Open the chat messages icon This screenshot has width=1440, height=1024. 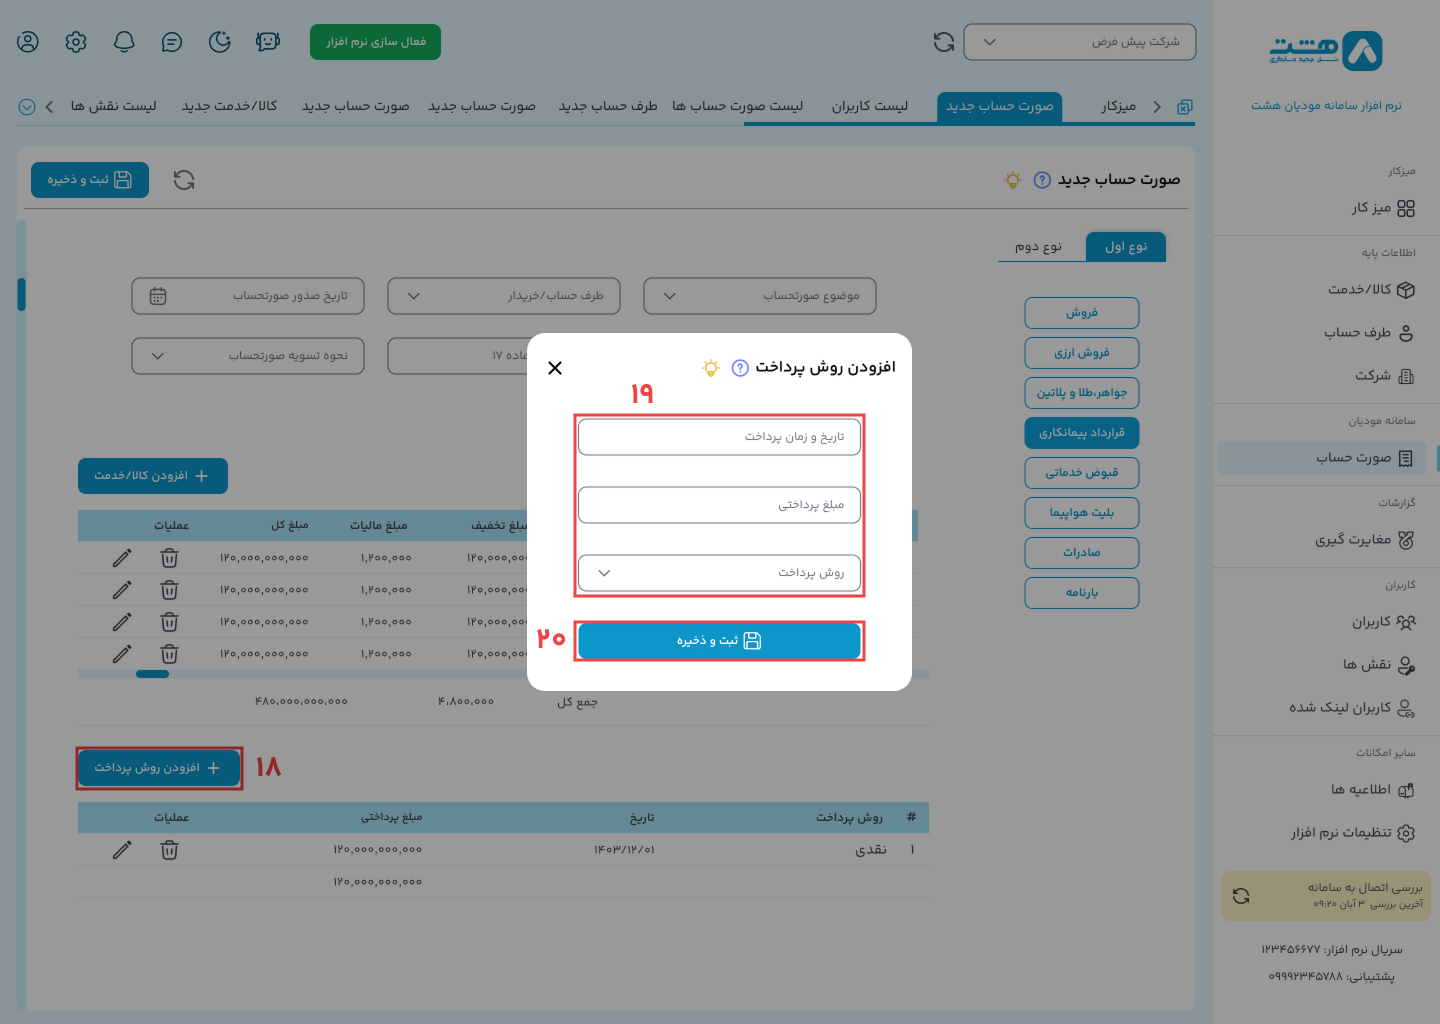tap(172, 42)
